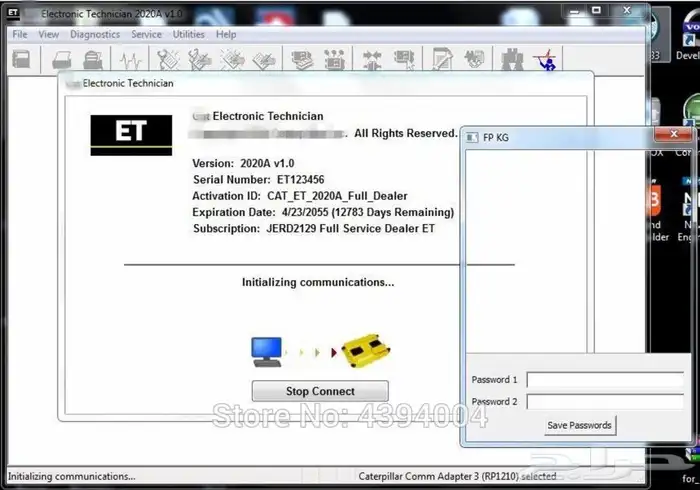
Task: Open the Utilities menu
Action: [189, 34]
